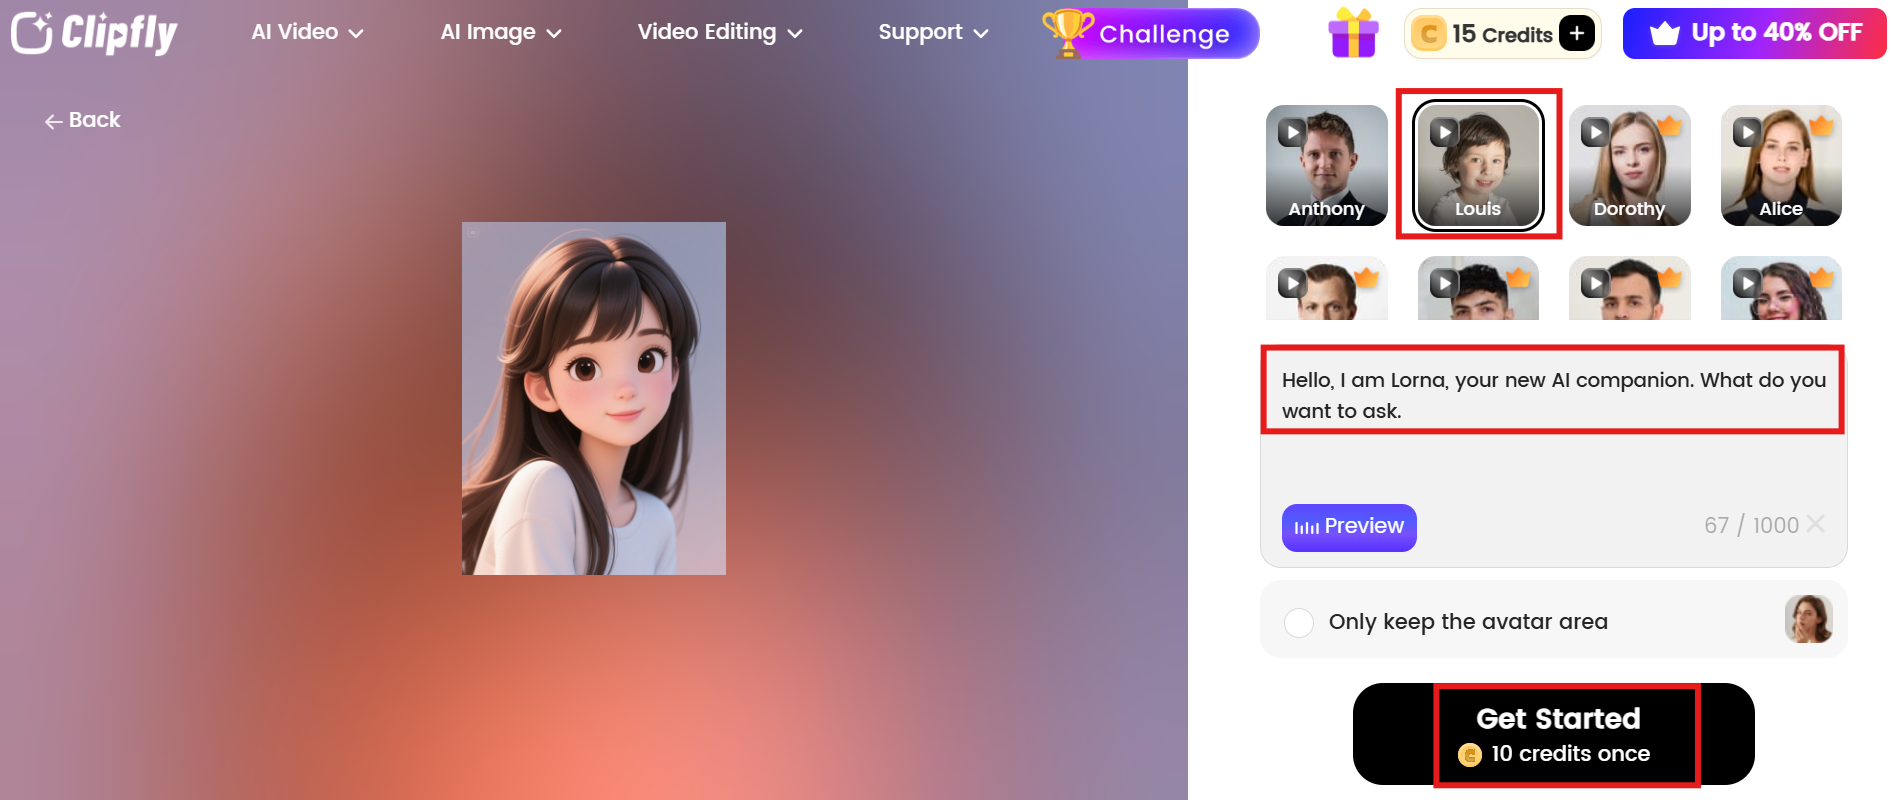The image size is (1891, 800).
Task: Play the voice sample directly below Anthony
Action: click(1292, 284)
